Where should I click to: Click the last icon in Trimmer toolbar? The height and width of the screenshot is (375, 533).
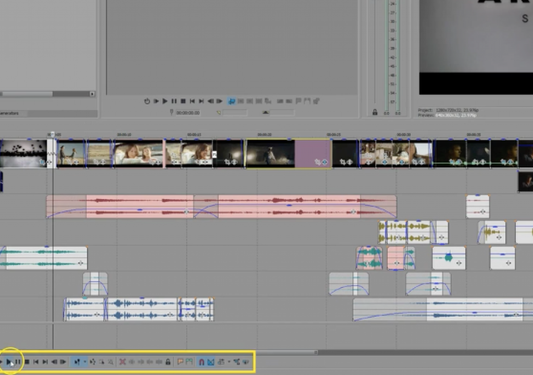316,101
